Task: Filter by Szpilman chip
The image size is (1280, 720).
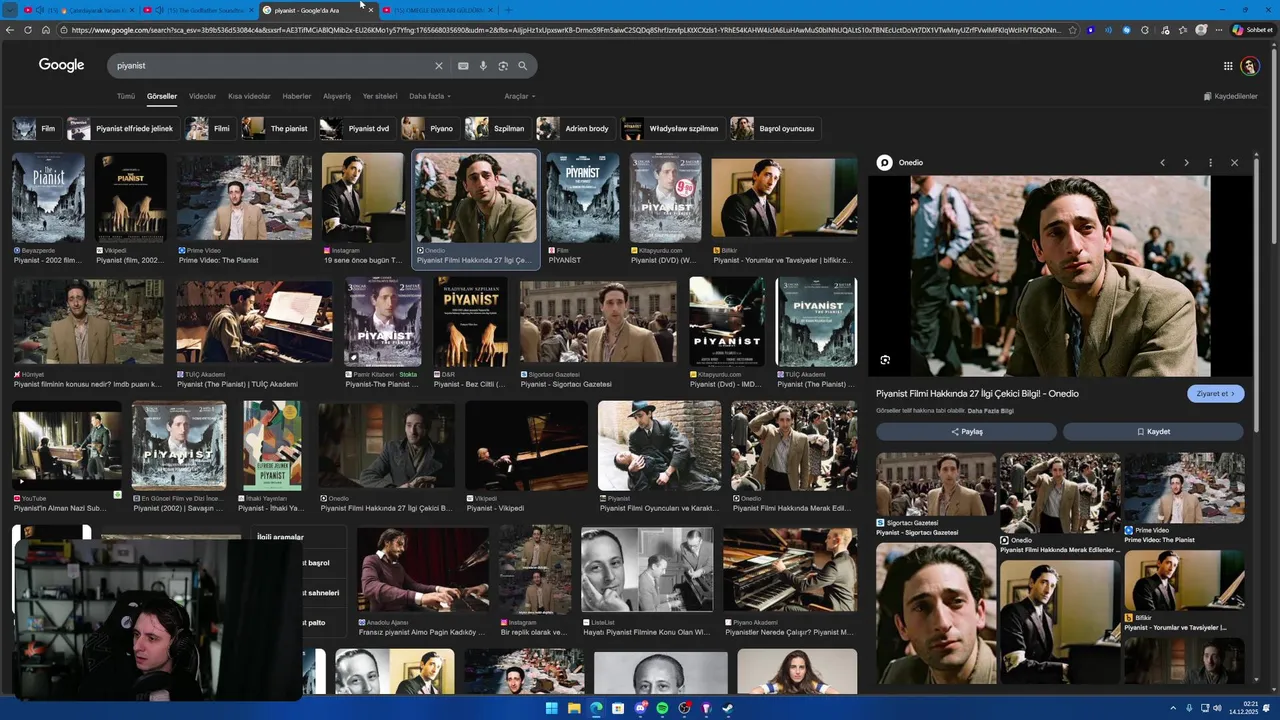Action: [498, 129]
